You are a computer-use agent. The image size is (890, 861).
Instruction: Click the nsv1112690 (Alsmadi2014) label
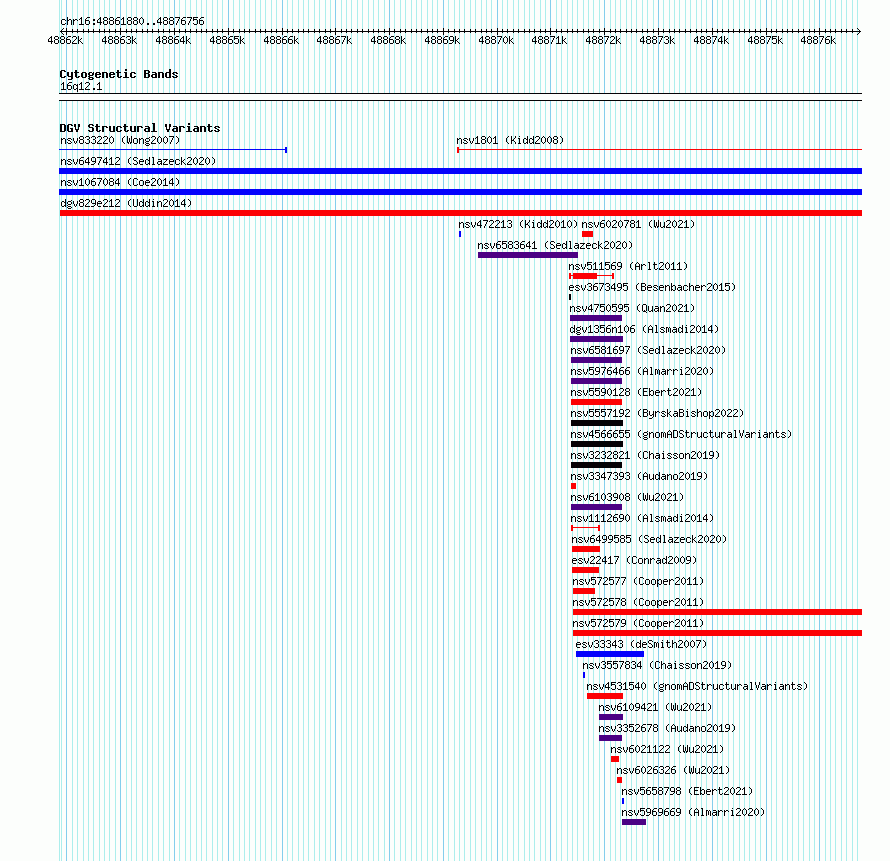click(x=643, y=518)
